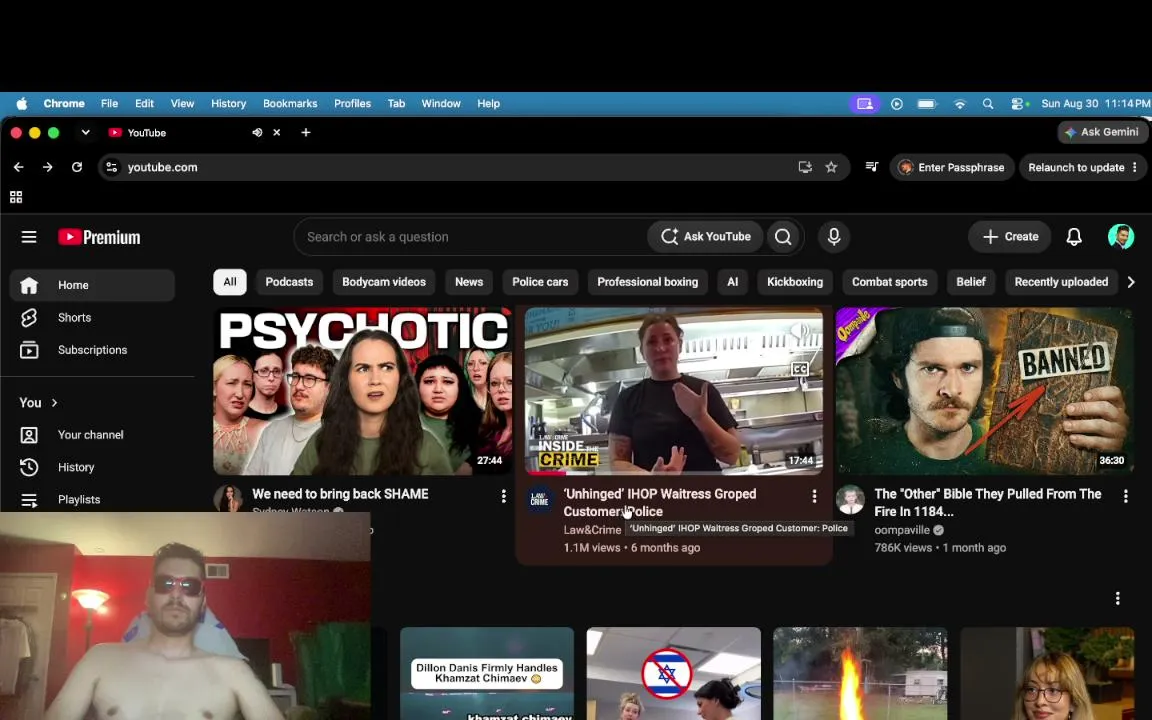Open the Law&Crime channel avatar

click(539, 500)
